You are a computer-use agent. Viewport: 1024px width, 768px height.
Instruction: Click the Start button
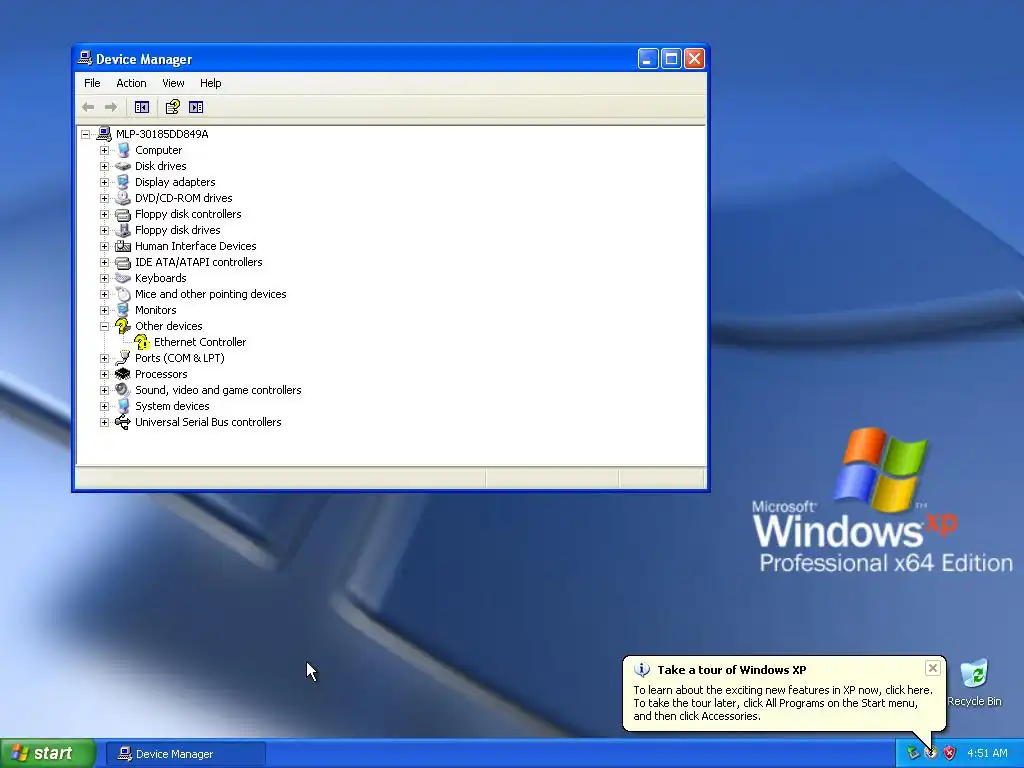(x=48, y=754)
